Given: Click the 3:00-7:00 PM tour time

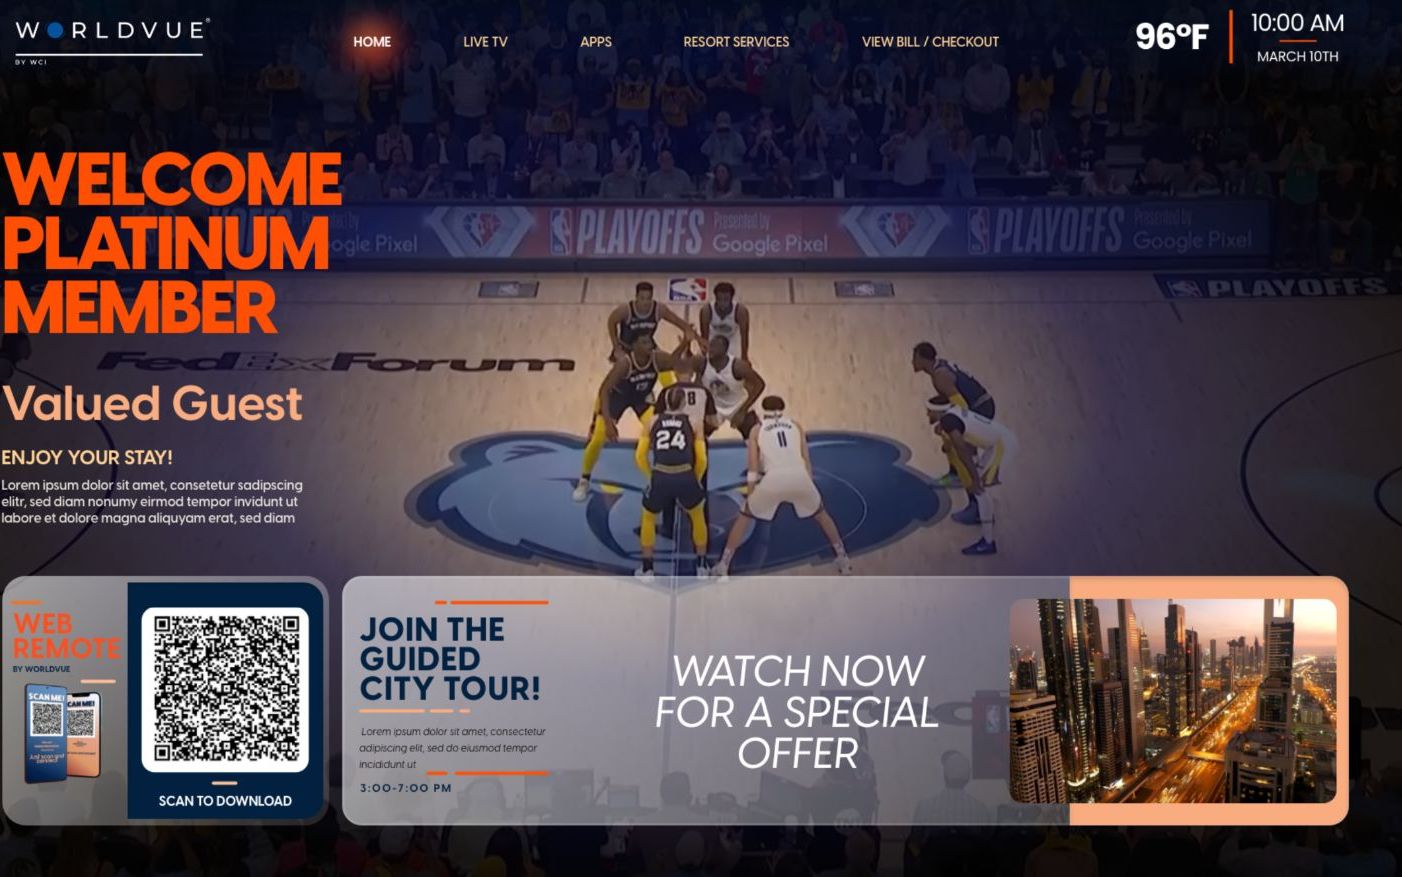Looking at the screenshot, I should pyautogui.click(x=405, y=788).
